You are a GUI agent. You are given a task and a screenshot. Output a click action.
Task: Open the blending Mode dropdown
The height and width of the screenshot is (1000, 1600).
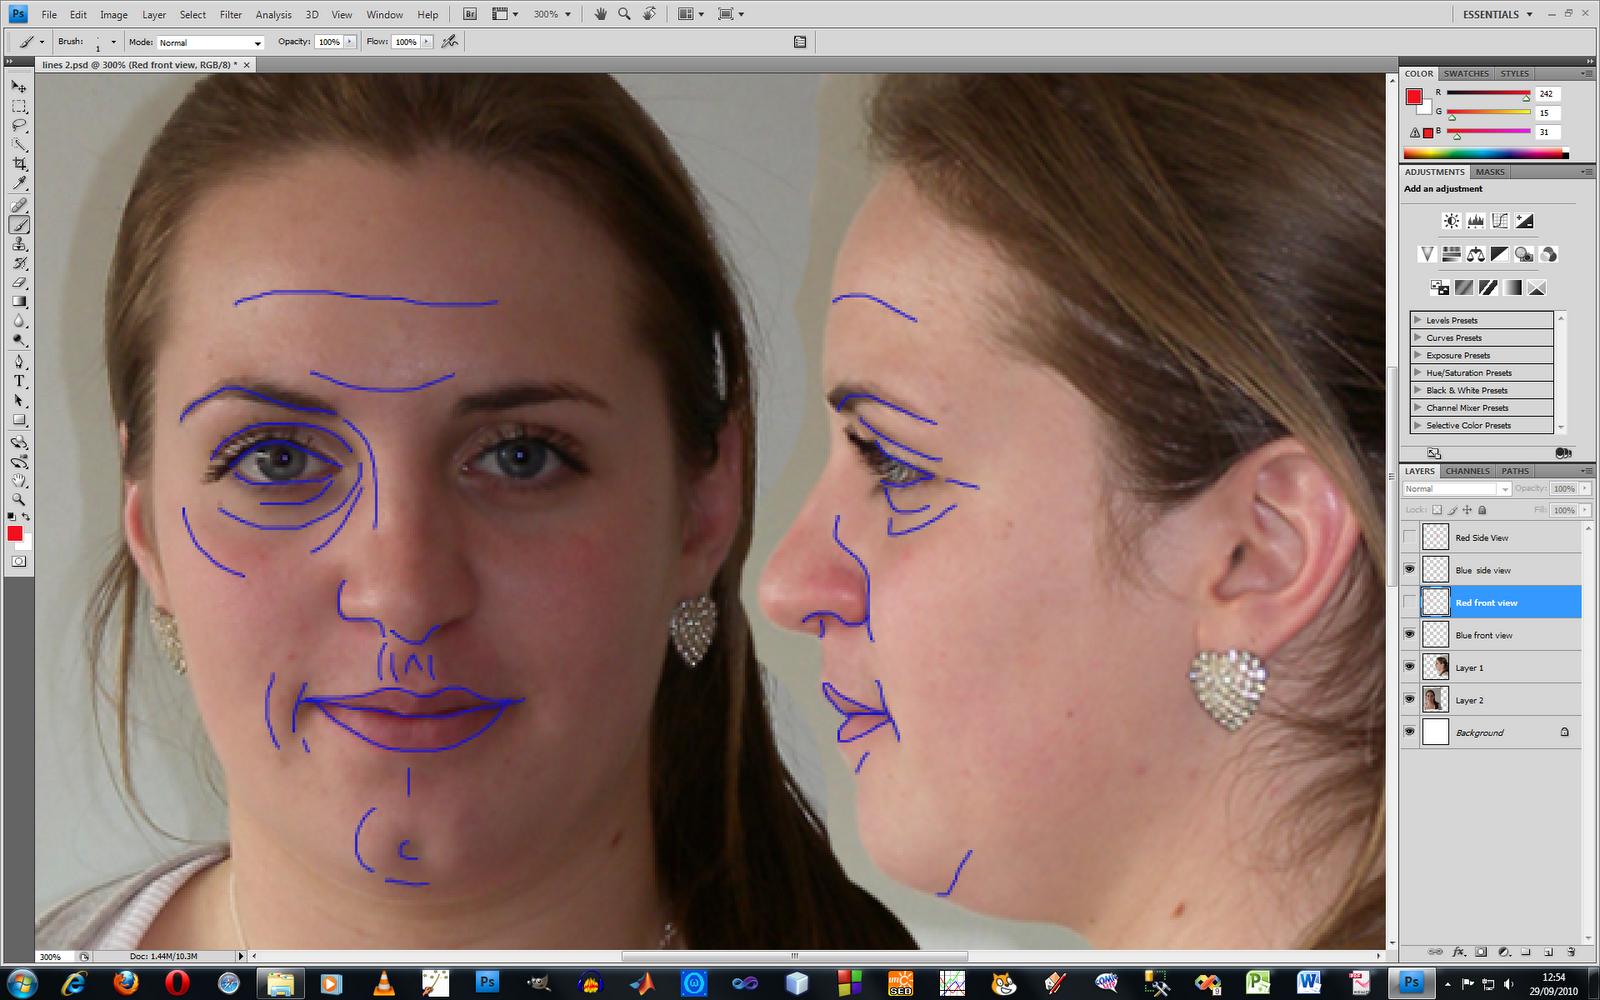click(x=210, y=42)
